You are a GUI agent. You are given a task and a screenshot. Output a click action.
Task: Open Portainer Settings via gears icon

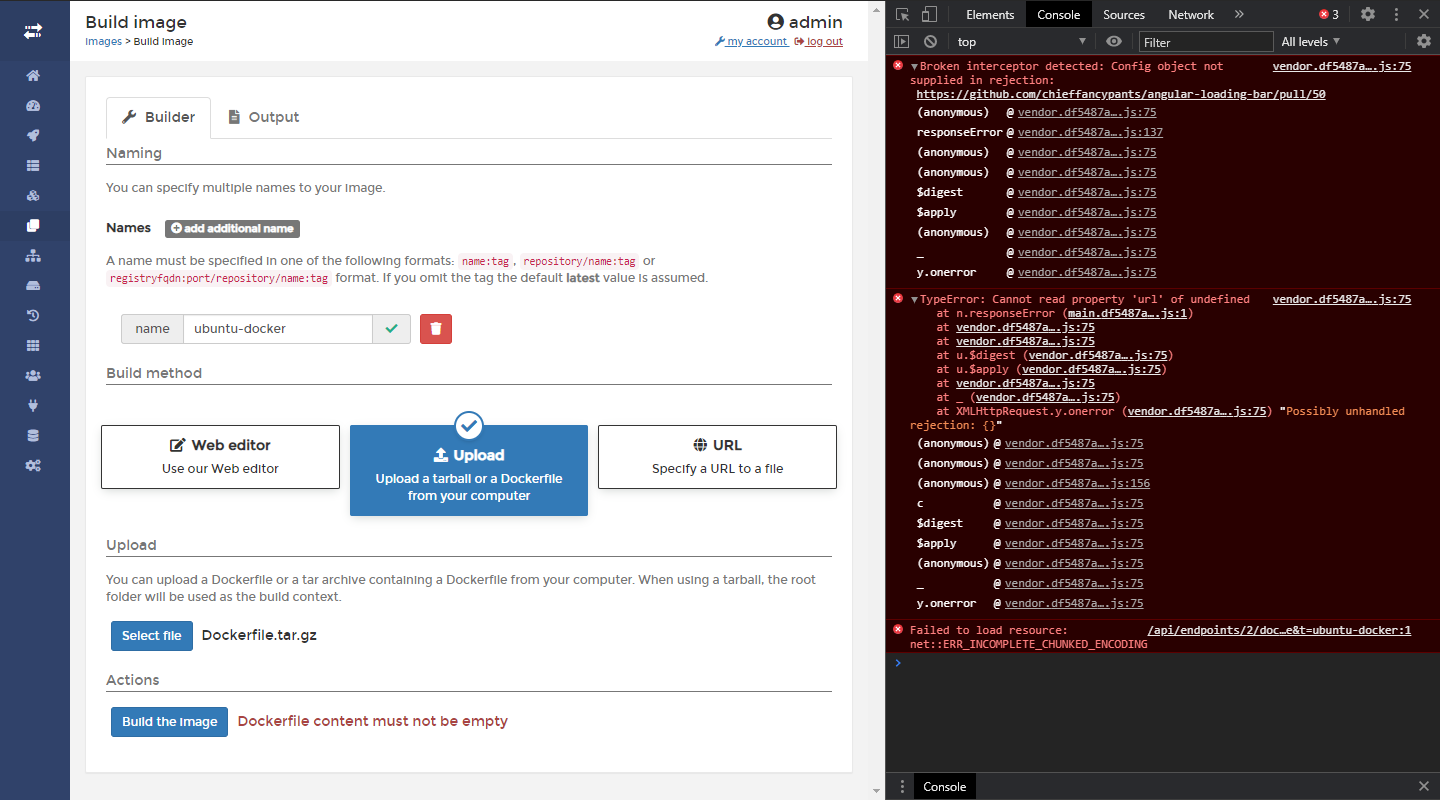point(33,465)
